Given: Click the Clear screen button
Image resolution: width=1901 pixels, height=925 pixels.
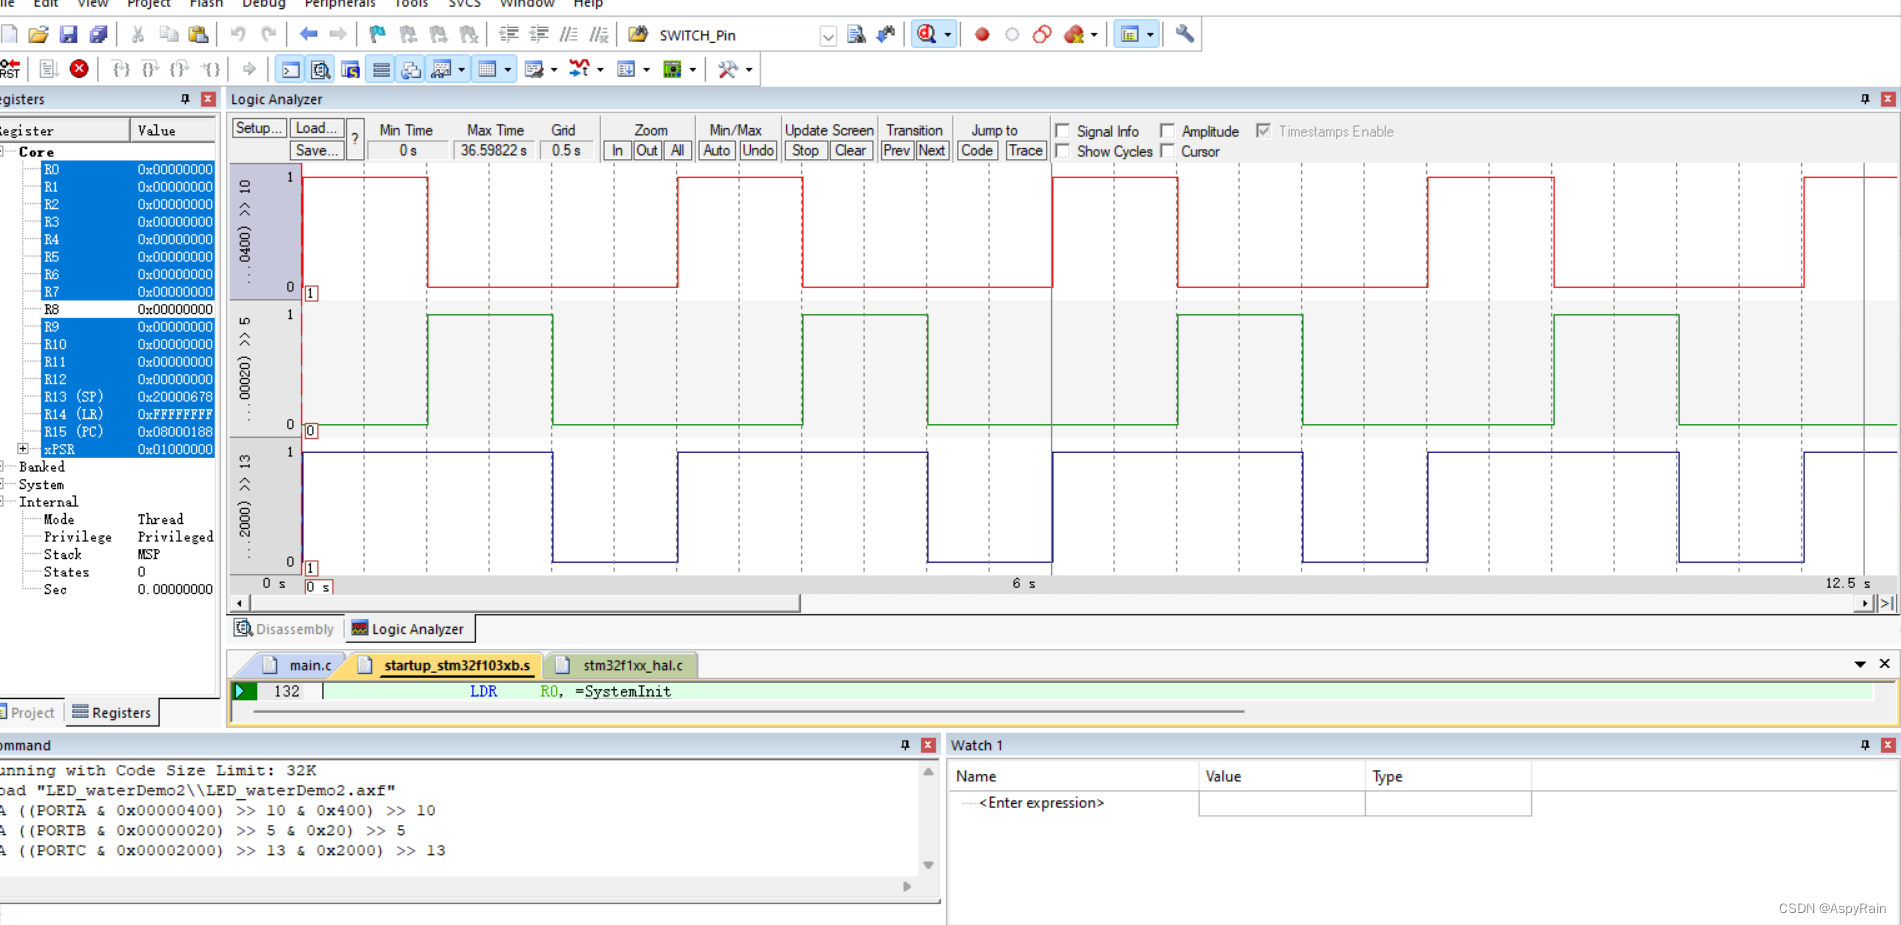Looking at the screenshot, I should 850,150.
